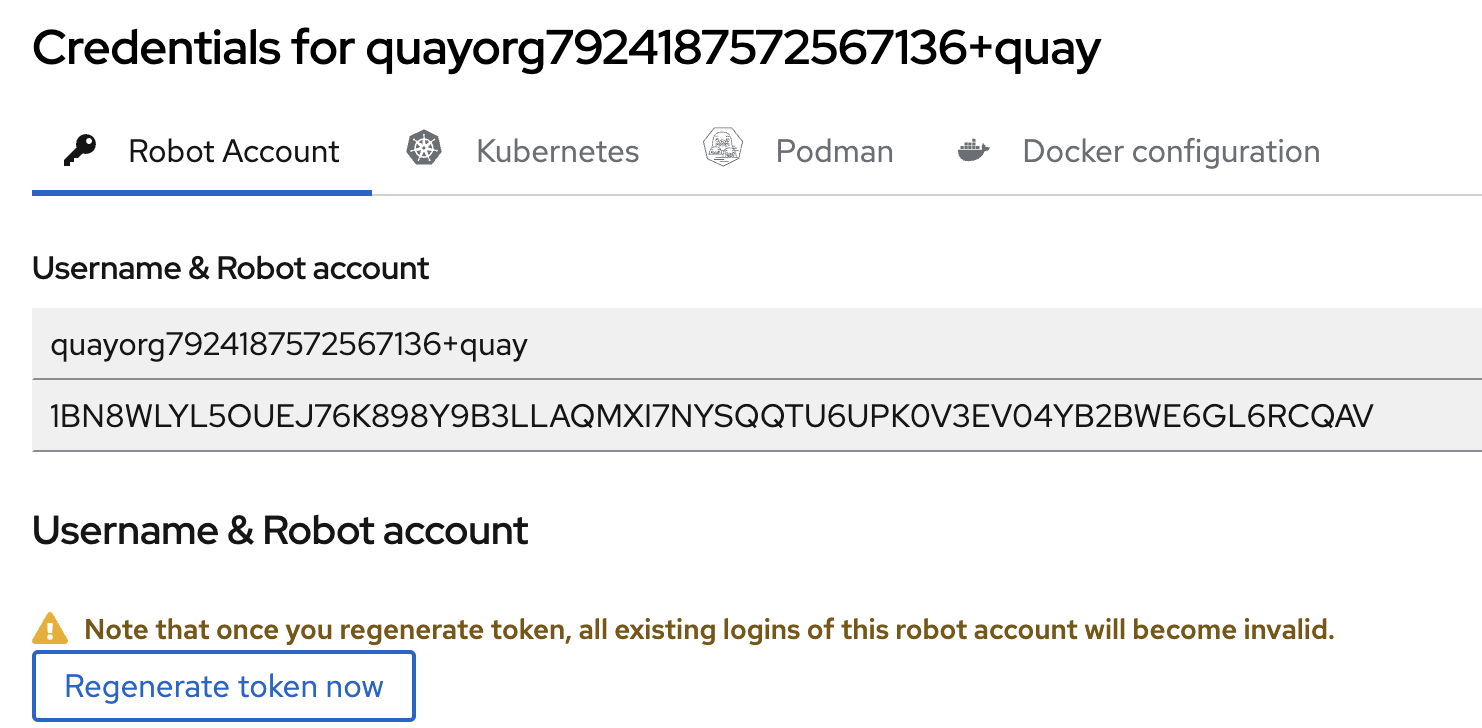Click the Docker whale icon
1482x728 pixels.
click(x=973, y=151)
